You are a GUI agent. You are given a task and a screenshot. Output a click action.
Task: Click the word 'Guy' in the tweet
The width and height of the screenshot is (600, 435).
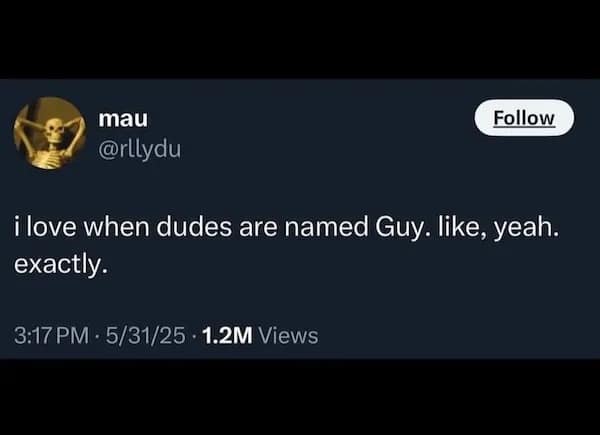(x=400, y=228)
